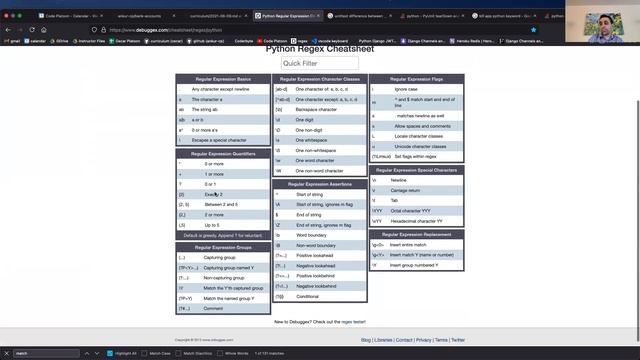The width and height of the screenshot is (640, 360).
Task: Switch to the second browser tab about accounts
Action: click(x=143, y=16)
